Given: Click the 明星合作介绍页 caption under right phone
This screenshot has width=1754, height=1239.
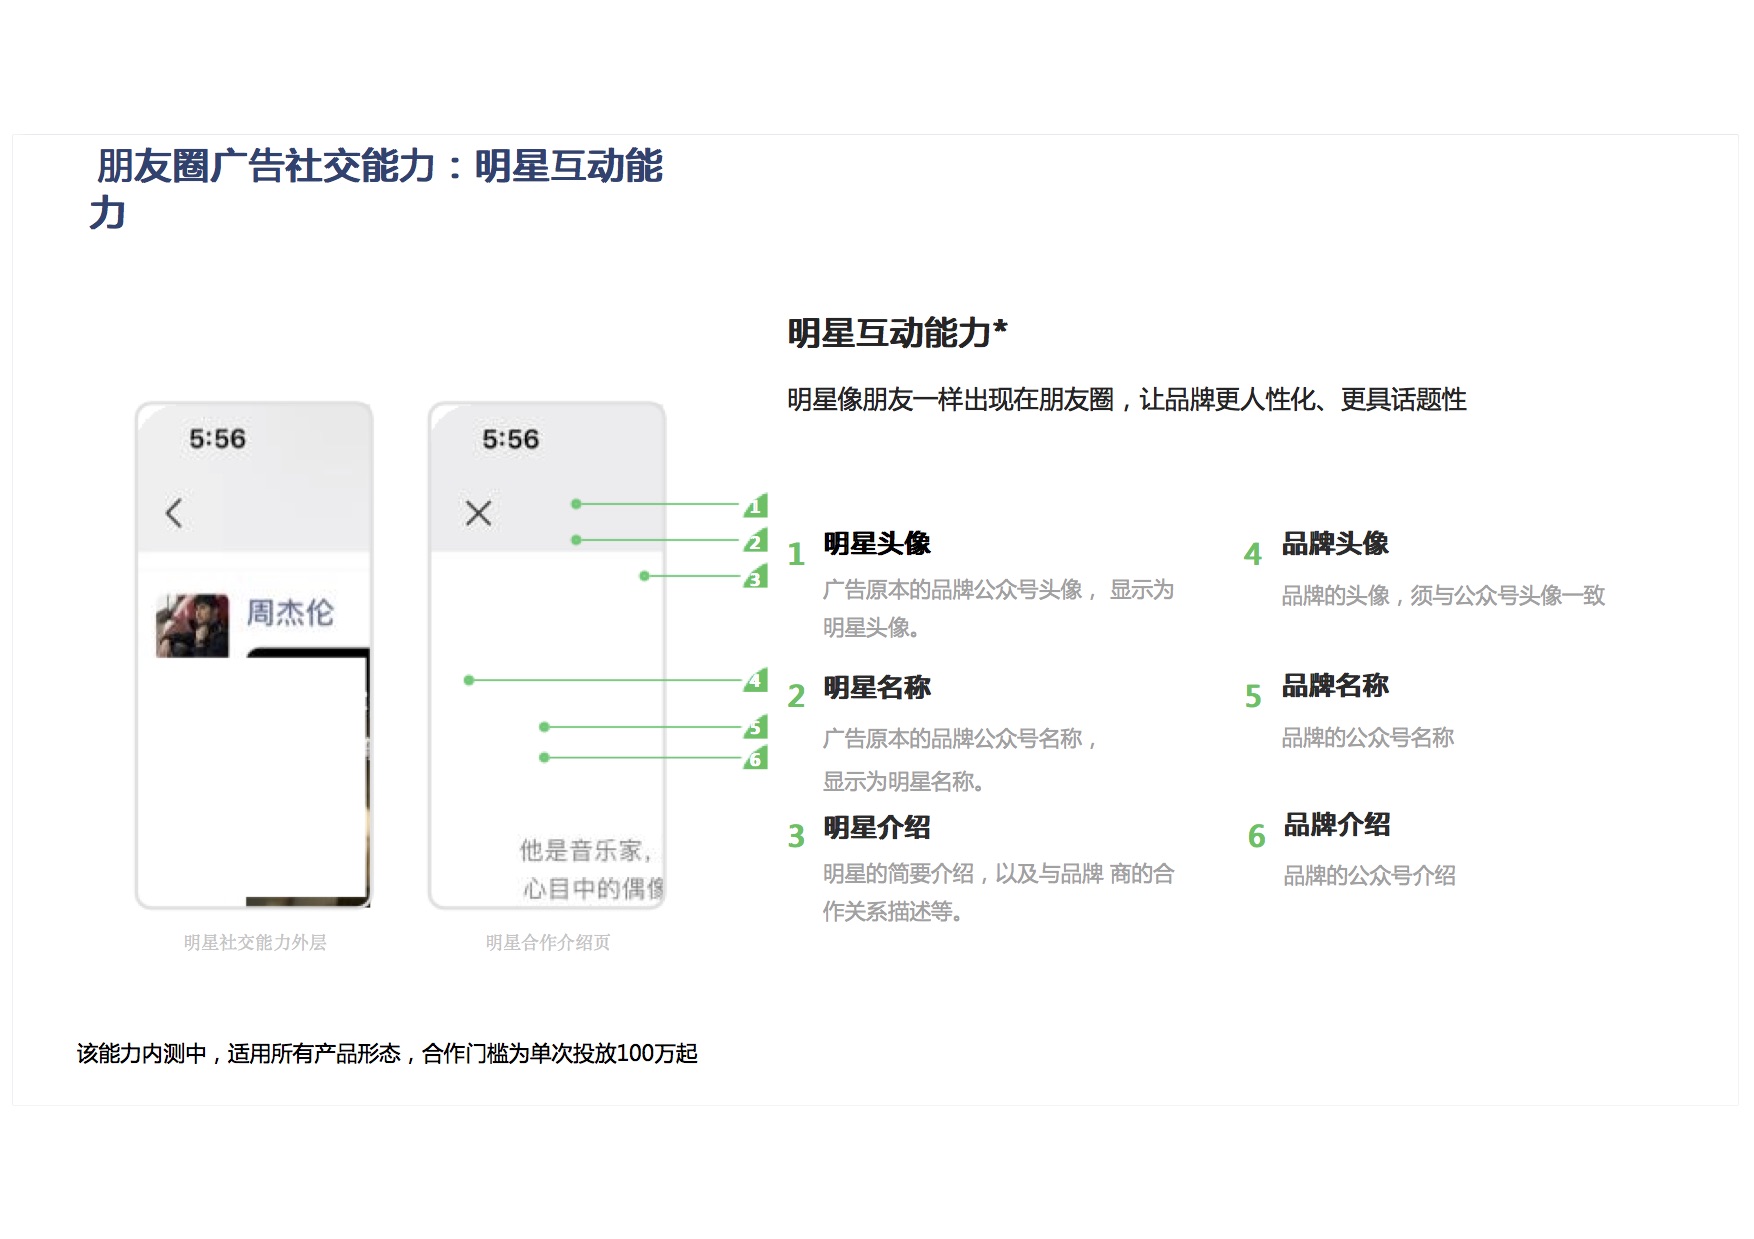Looking at the screenshot, I should (x=547, y=942).
